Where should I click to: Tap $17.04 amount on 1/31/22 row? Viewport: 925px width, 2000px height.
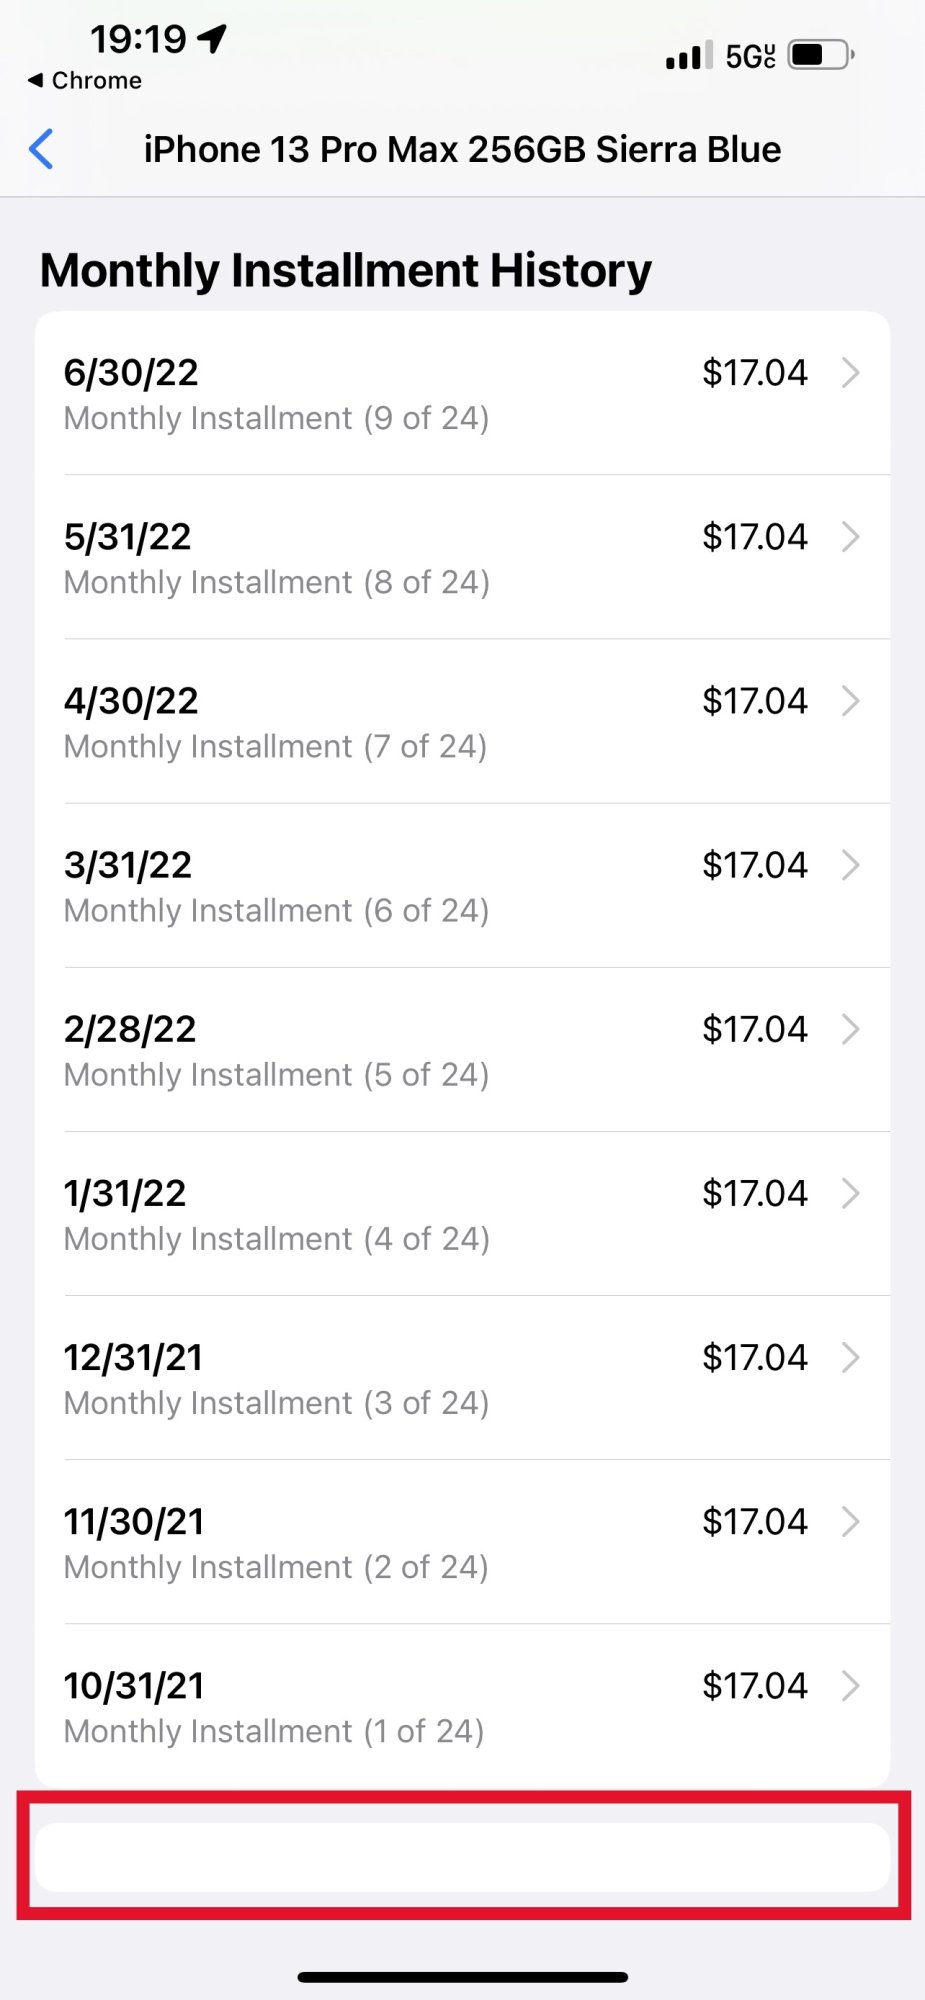[754, 1192]
